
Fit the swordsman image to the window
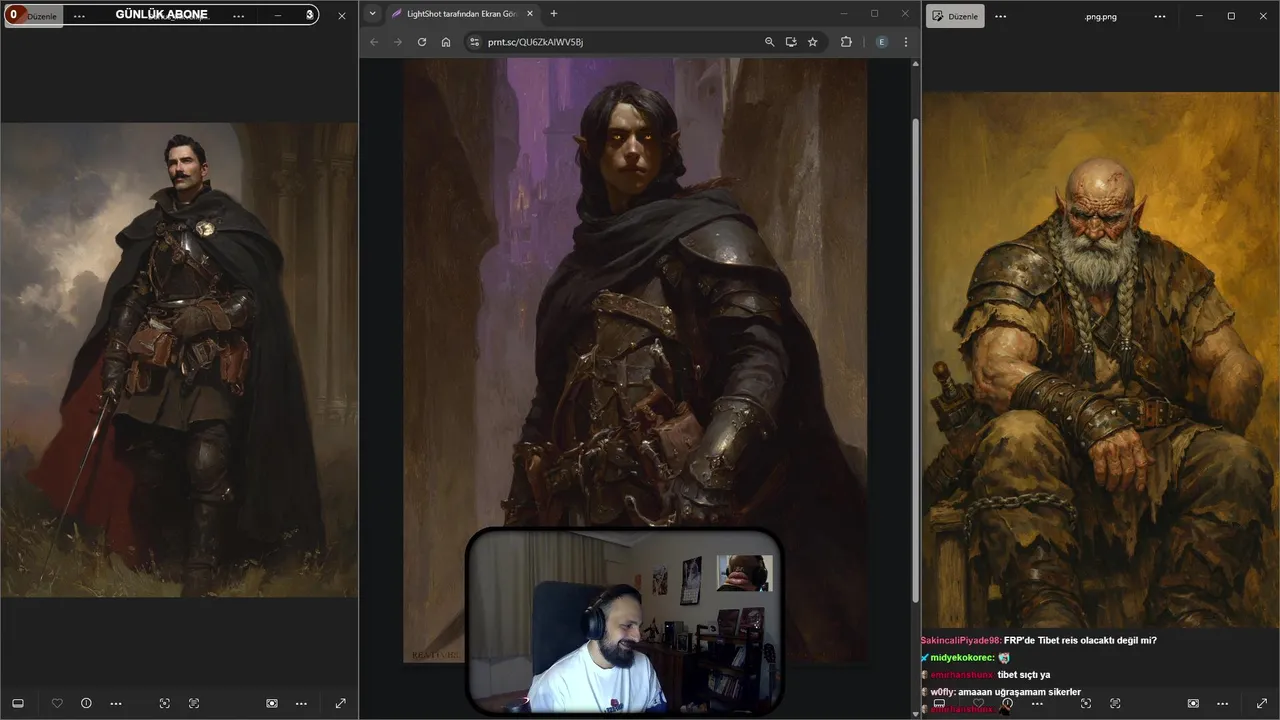click(x=165, y=704)
